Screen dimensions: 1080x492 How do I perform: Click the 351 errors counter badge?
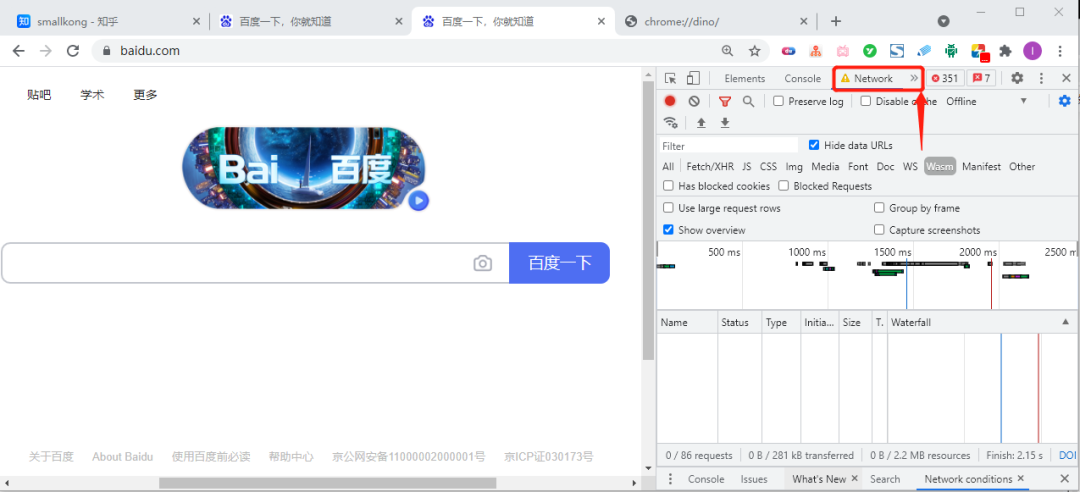coord(944,79)
